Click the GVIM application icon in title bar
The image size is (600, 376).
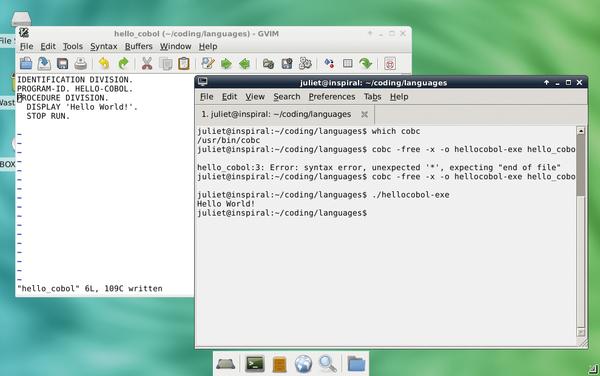tap(24, 33)
